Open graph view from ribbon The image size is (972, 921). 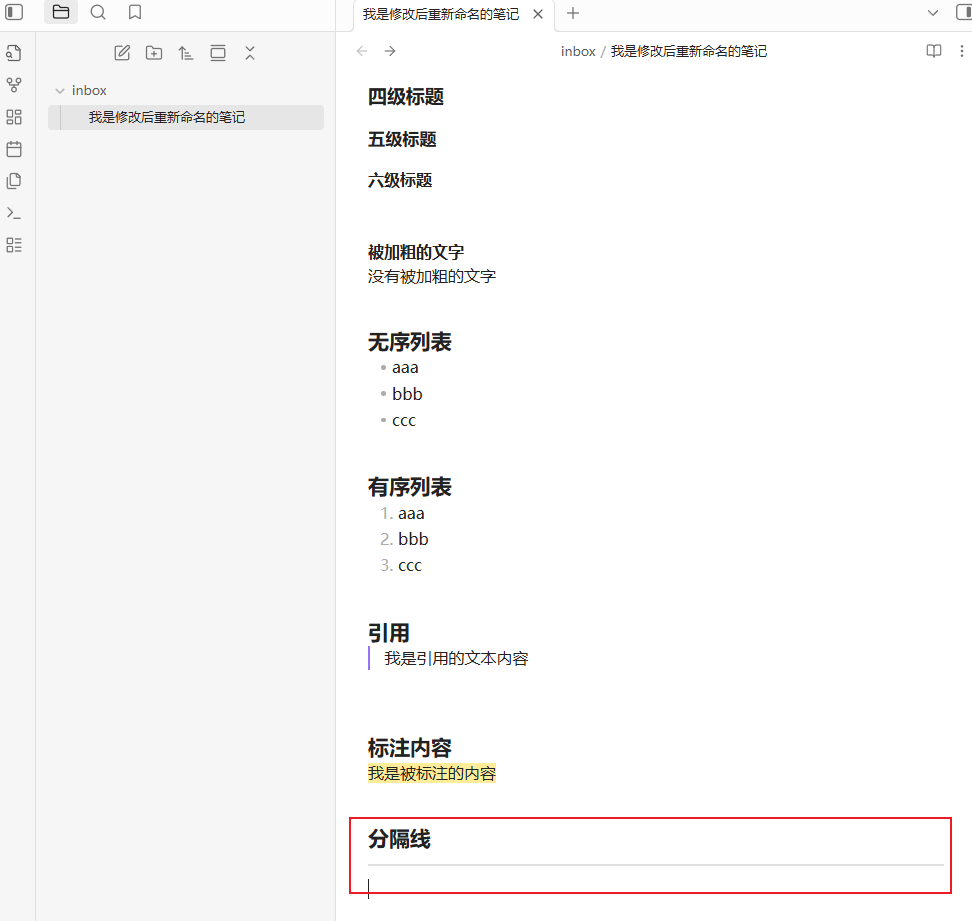coord(14,85)
